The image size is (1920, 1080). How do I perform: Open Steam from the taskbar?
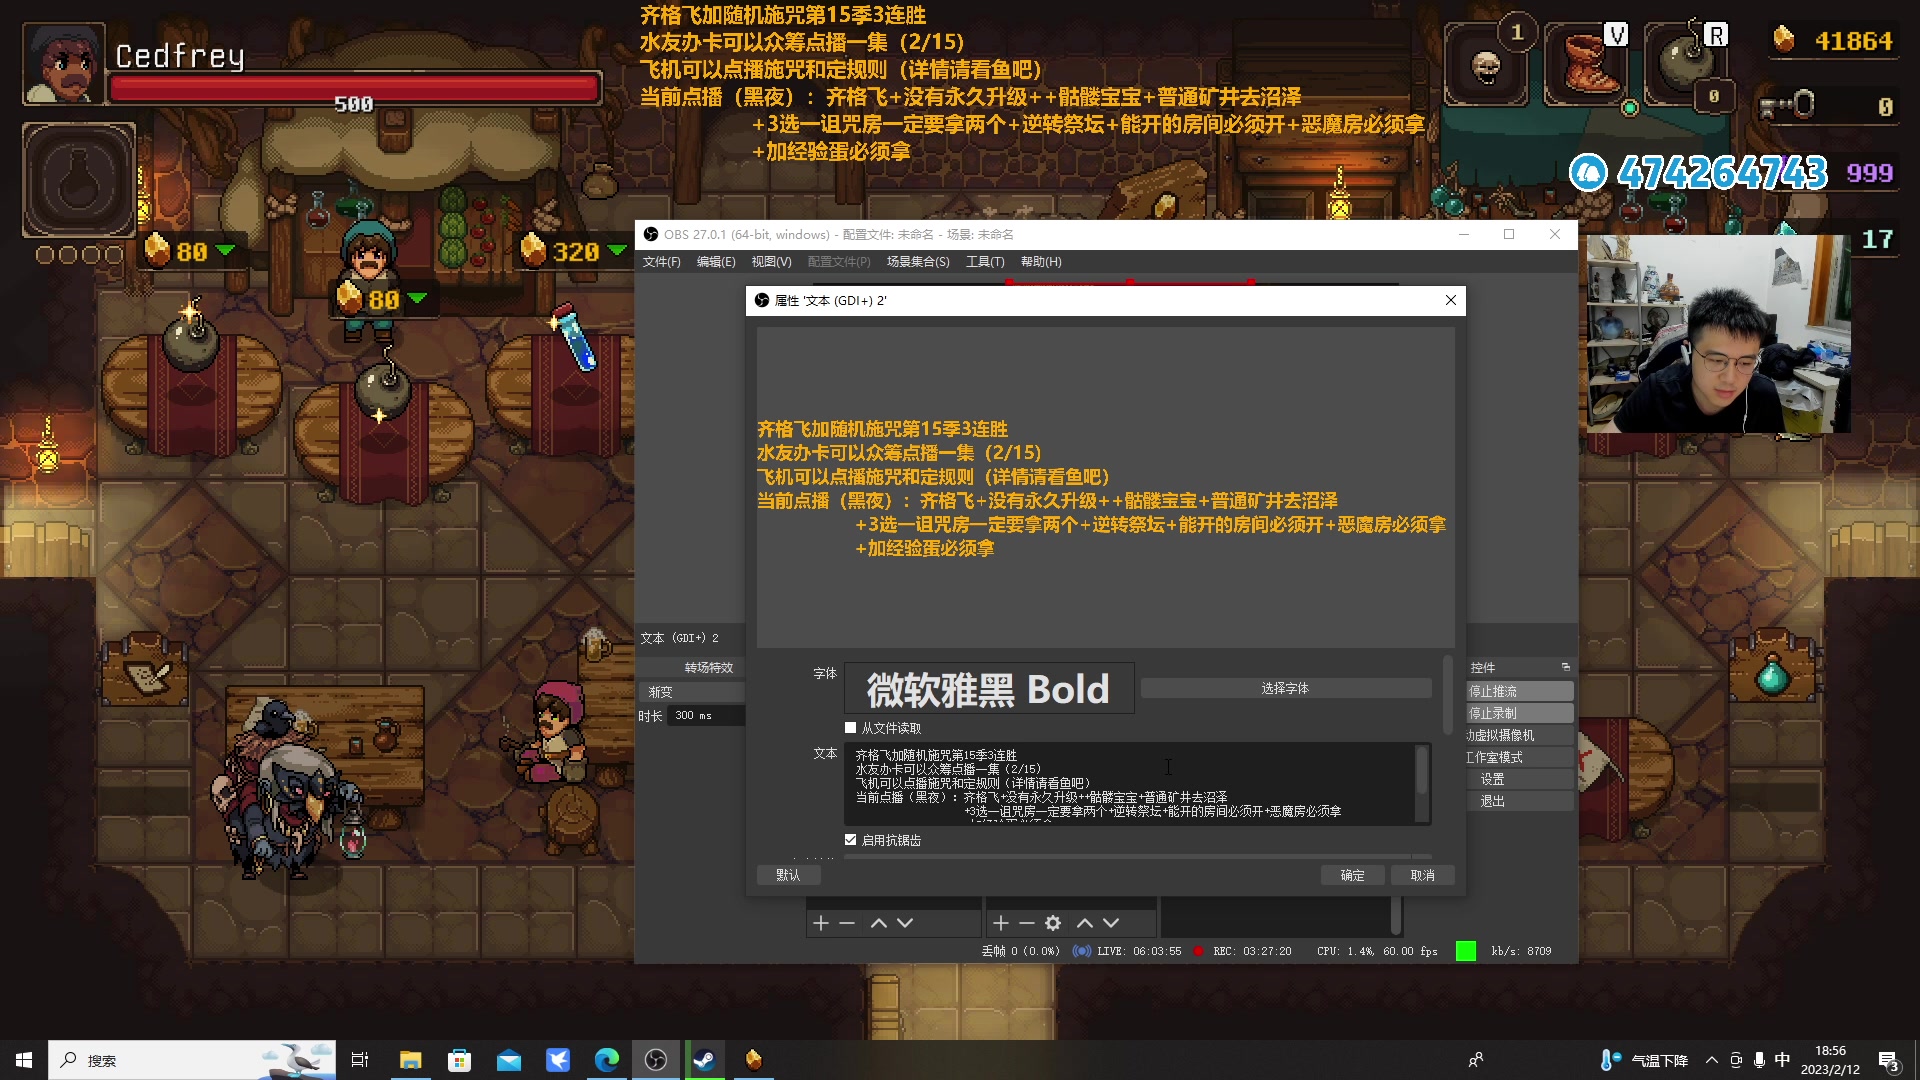[705, 1060]
